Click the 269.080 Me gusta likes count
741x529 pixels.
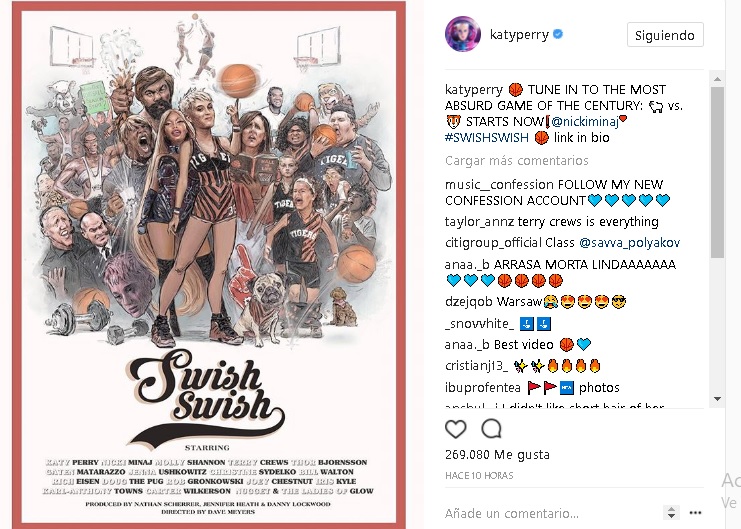click(x=497, y=455)
